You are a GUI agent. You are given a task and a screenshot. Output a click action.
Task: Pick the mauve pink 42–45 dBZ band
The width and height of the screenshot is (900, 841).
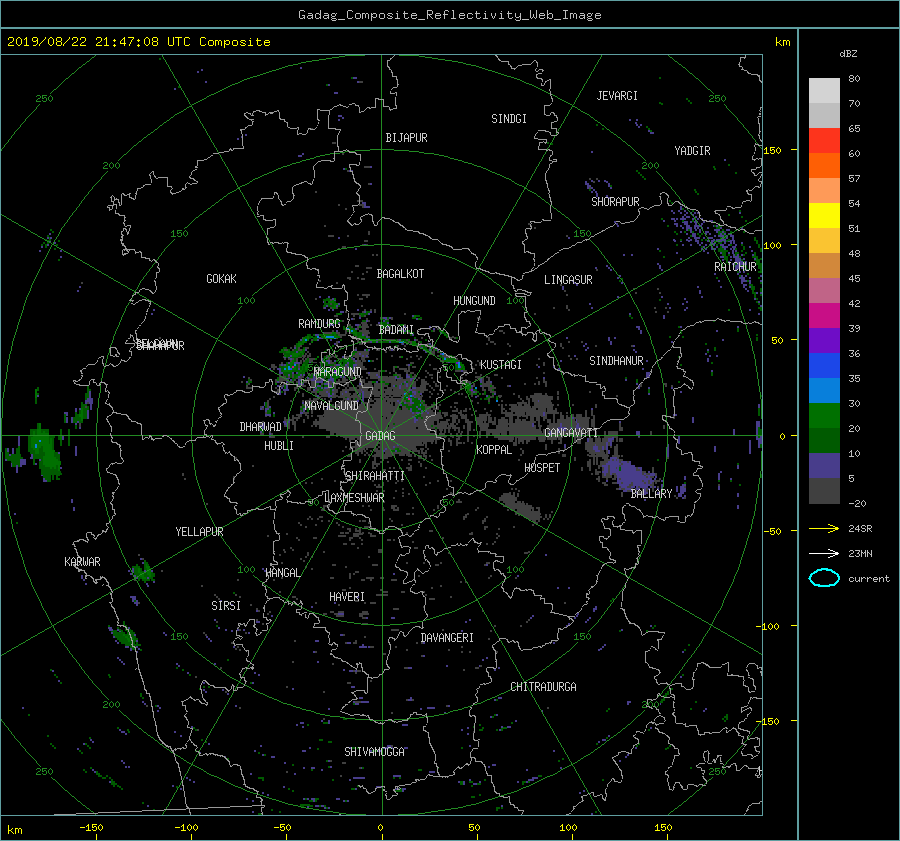coord(824,290)
